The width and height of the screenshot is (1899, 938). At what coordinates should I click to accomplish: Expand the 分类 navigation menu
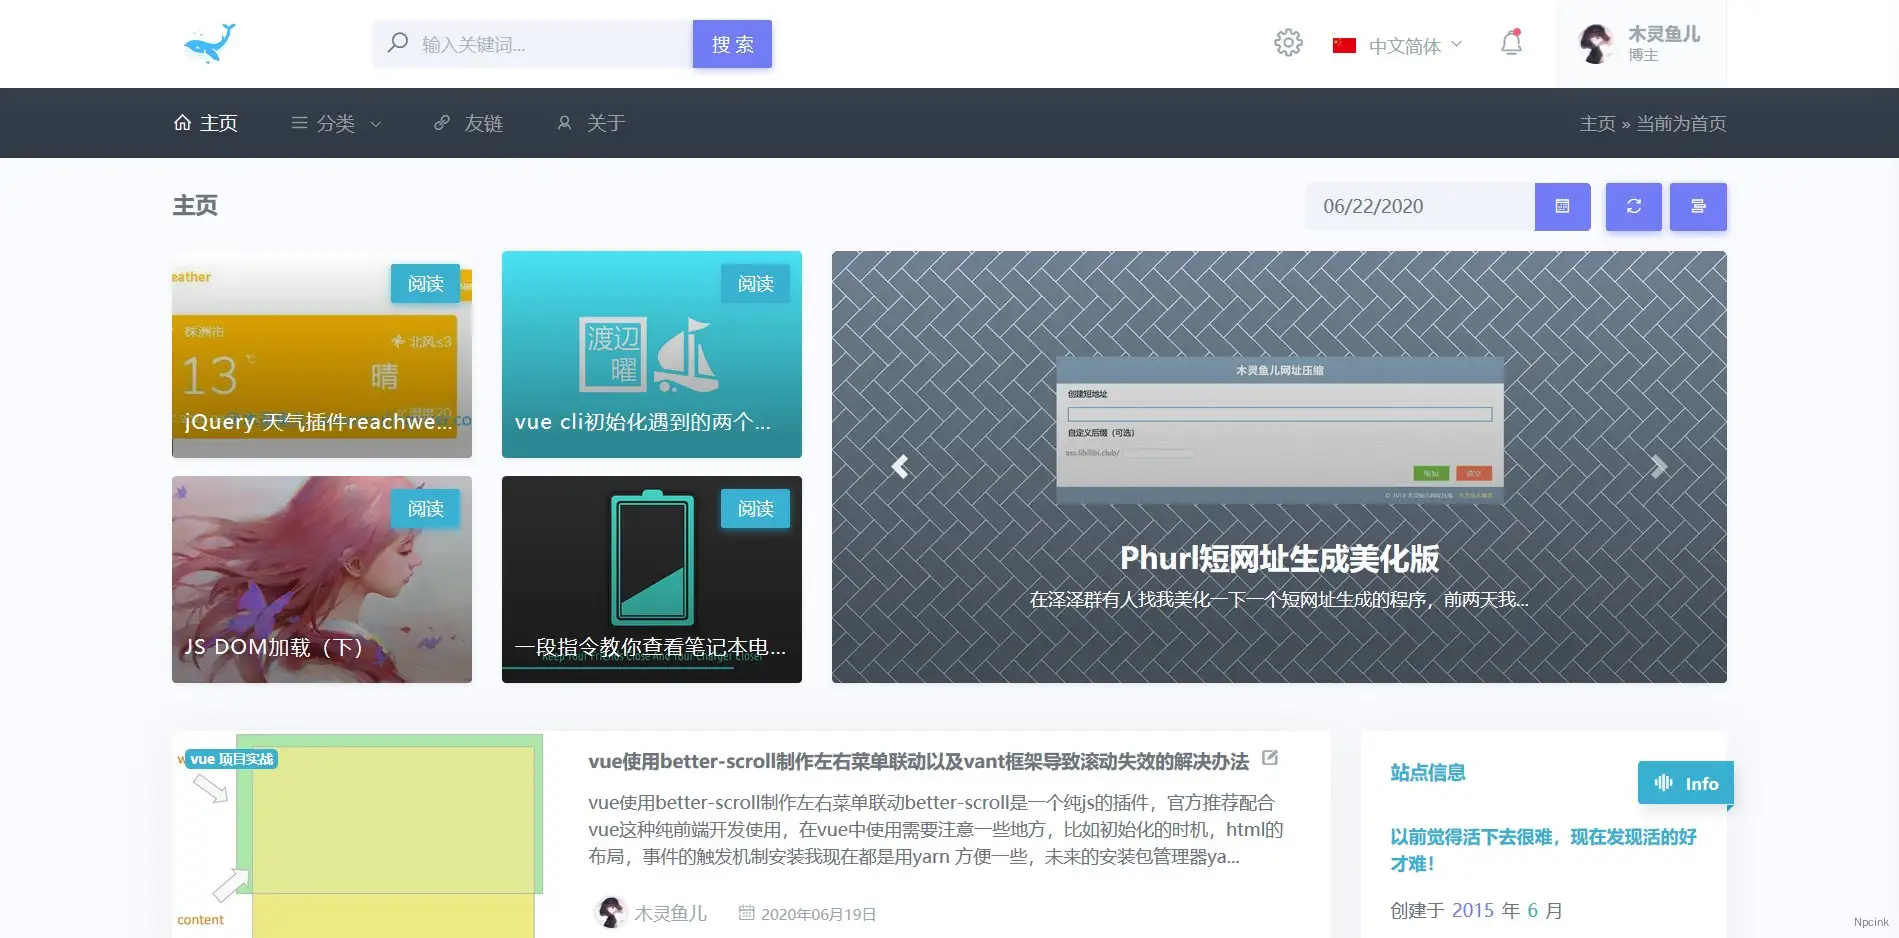tap(335, 122)
